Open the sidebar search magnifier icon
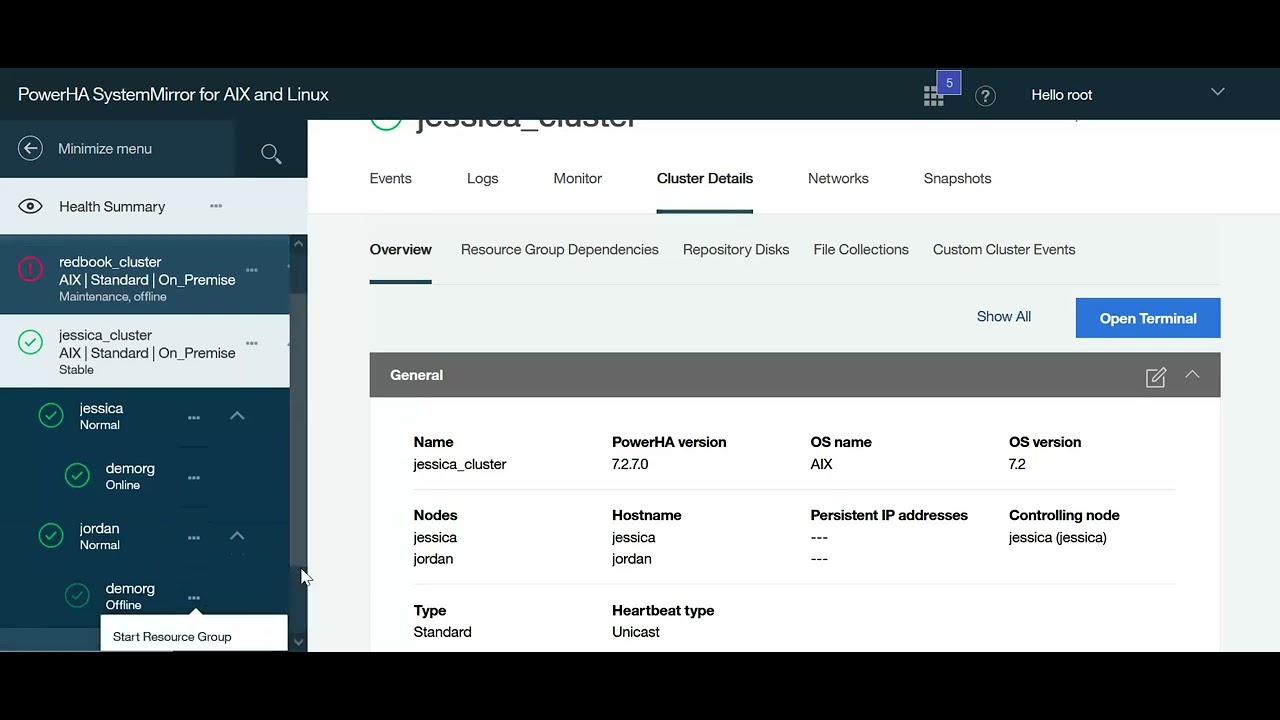1280x720 pixels. tap(271, 153)
